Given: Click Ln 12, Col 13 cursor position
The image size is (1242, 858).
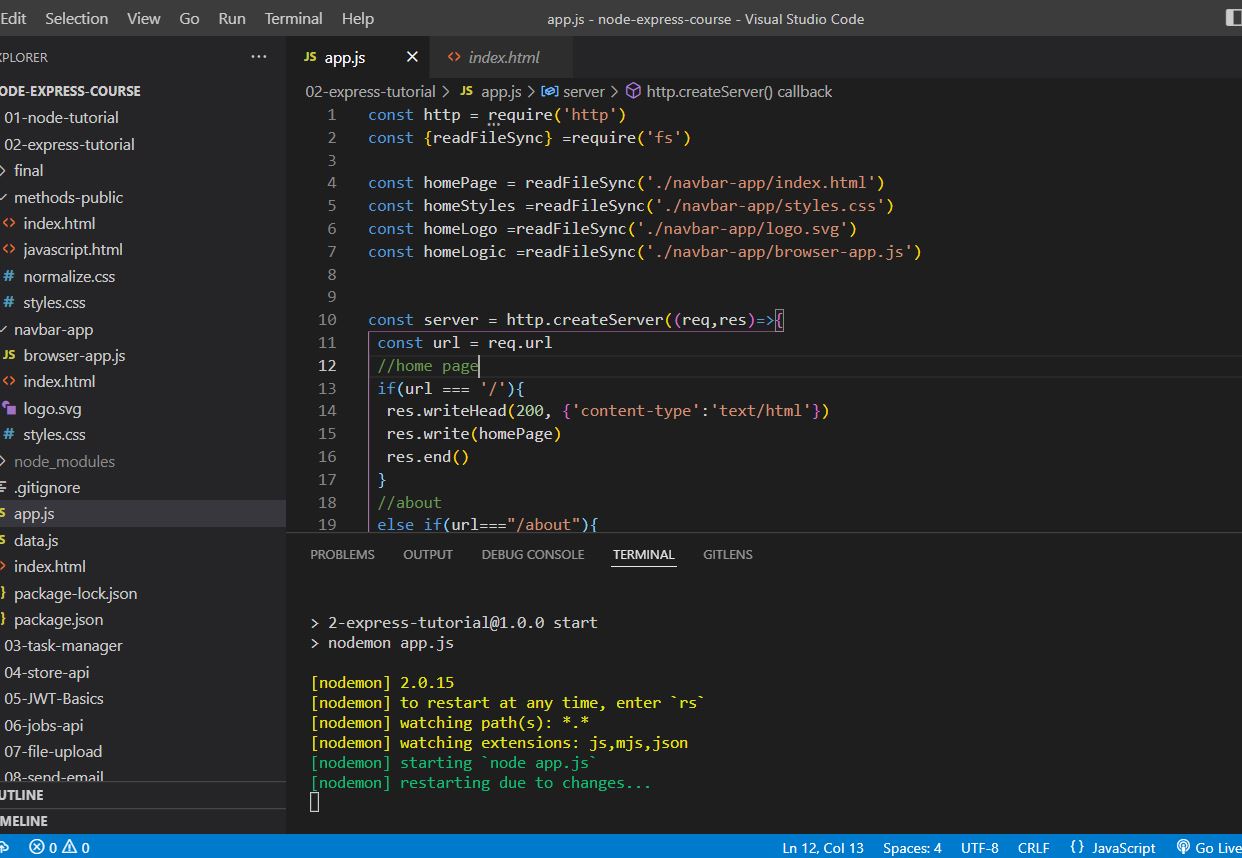Looking at the screenshot, I should (822, 847).
